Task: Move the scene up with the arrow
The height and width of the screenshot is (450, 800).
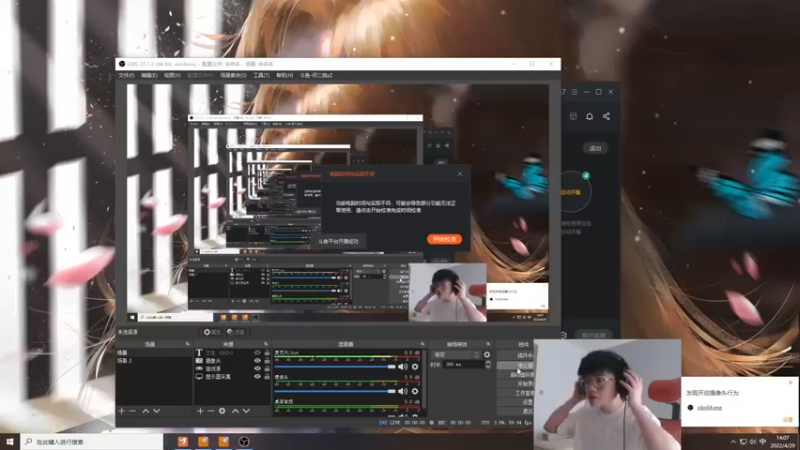Action: click(145, 411)
